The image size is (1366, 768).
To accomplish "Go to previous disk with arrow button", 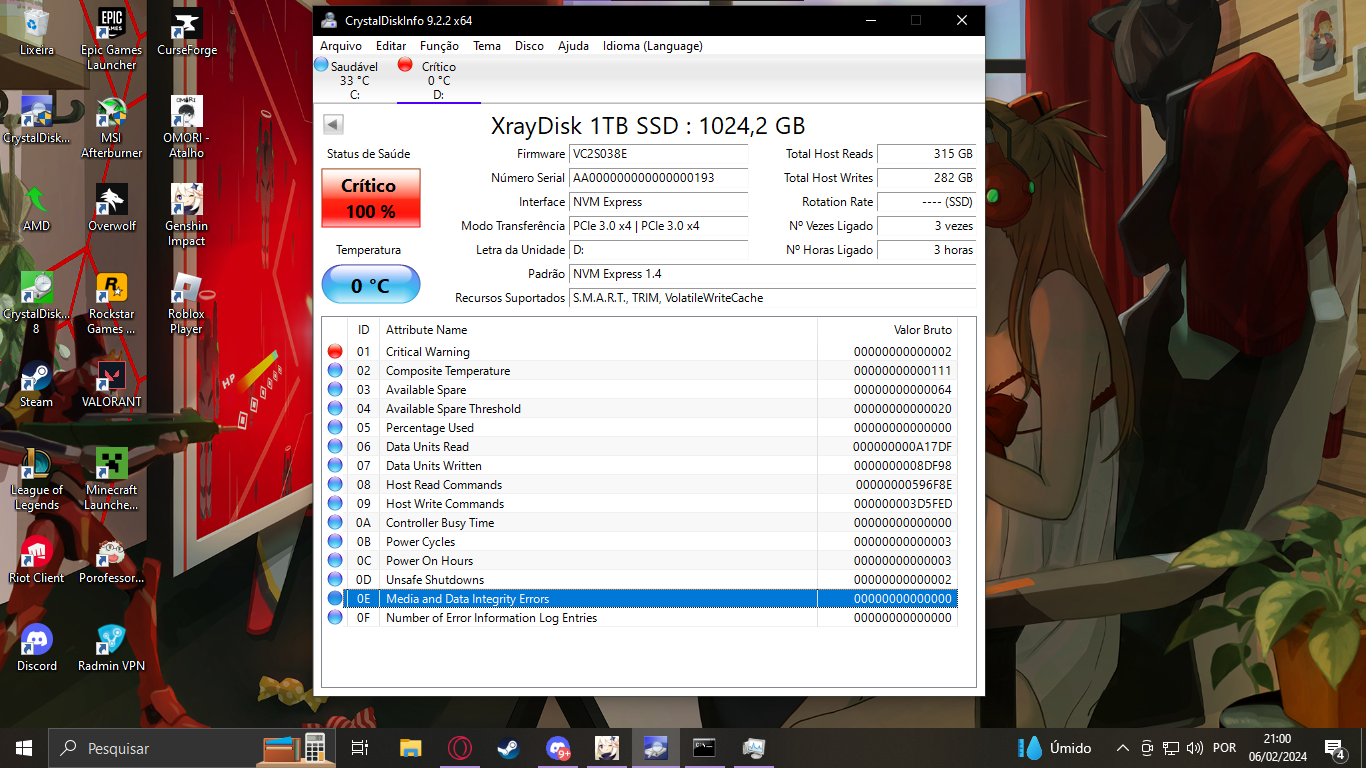I will pyautogui.click(x=334, y=124).
